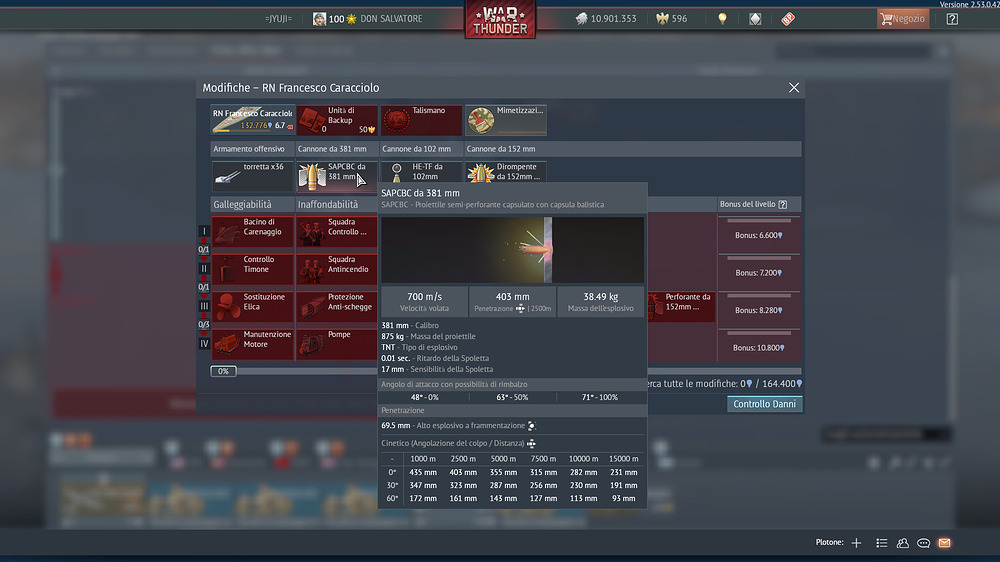Open the Talismano item

pos(421,120)
